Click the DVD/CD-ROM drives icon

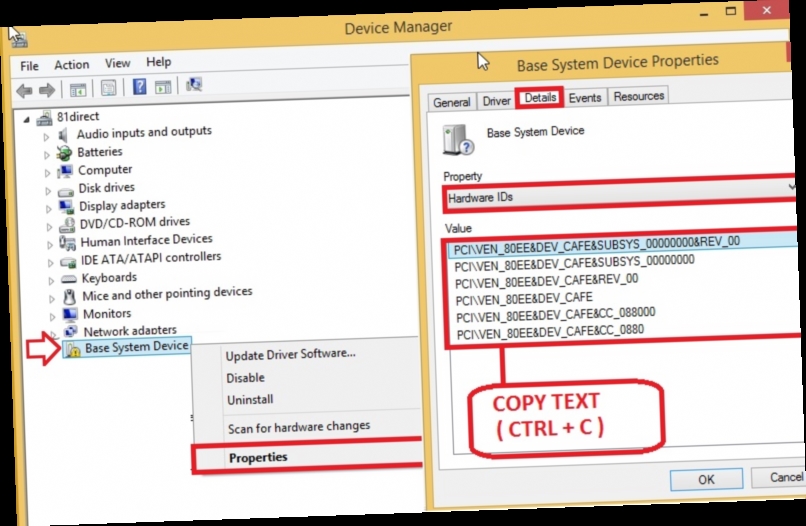pos(67,225)
